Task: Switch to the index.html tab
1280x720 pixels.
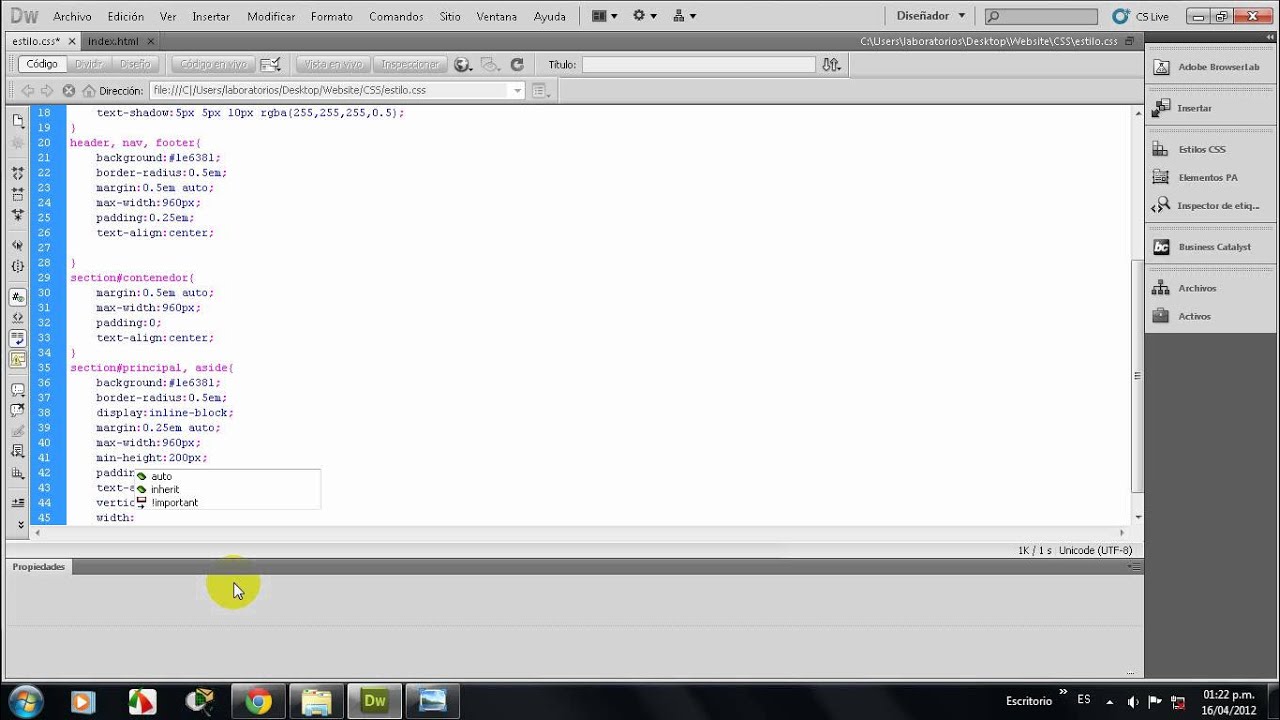Action: point(113,41)
